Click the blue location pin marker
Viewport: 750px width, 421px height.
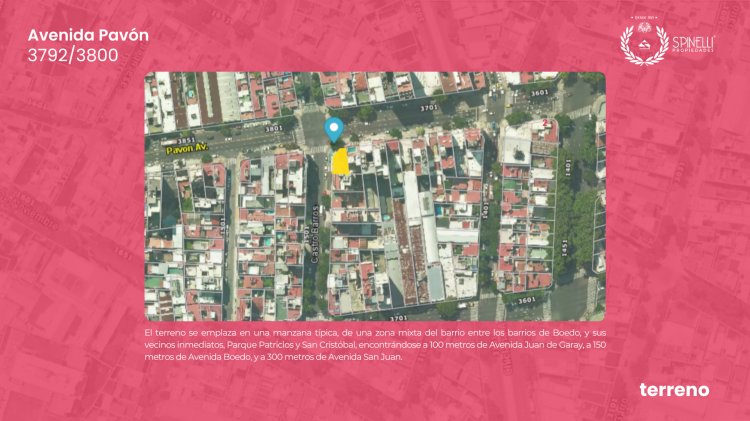point(334,130)
